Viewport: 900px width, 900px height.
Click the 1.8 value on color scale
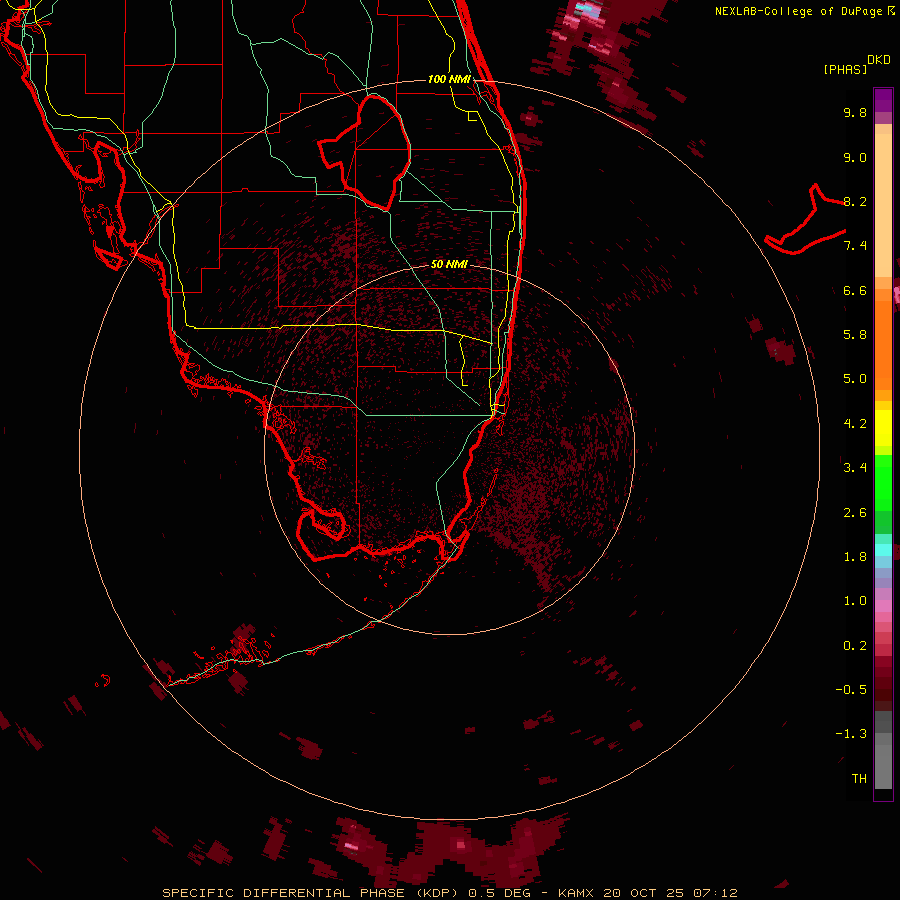coord(855,557)
